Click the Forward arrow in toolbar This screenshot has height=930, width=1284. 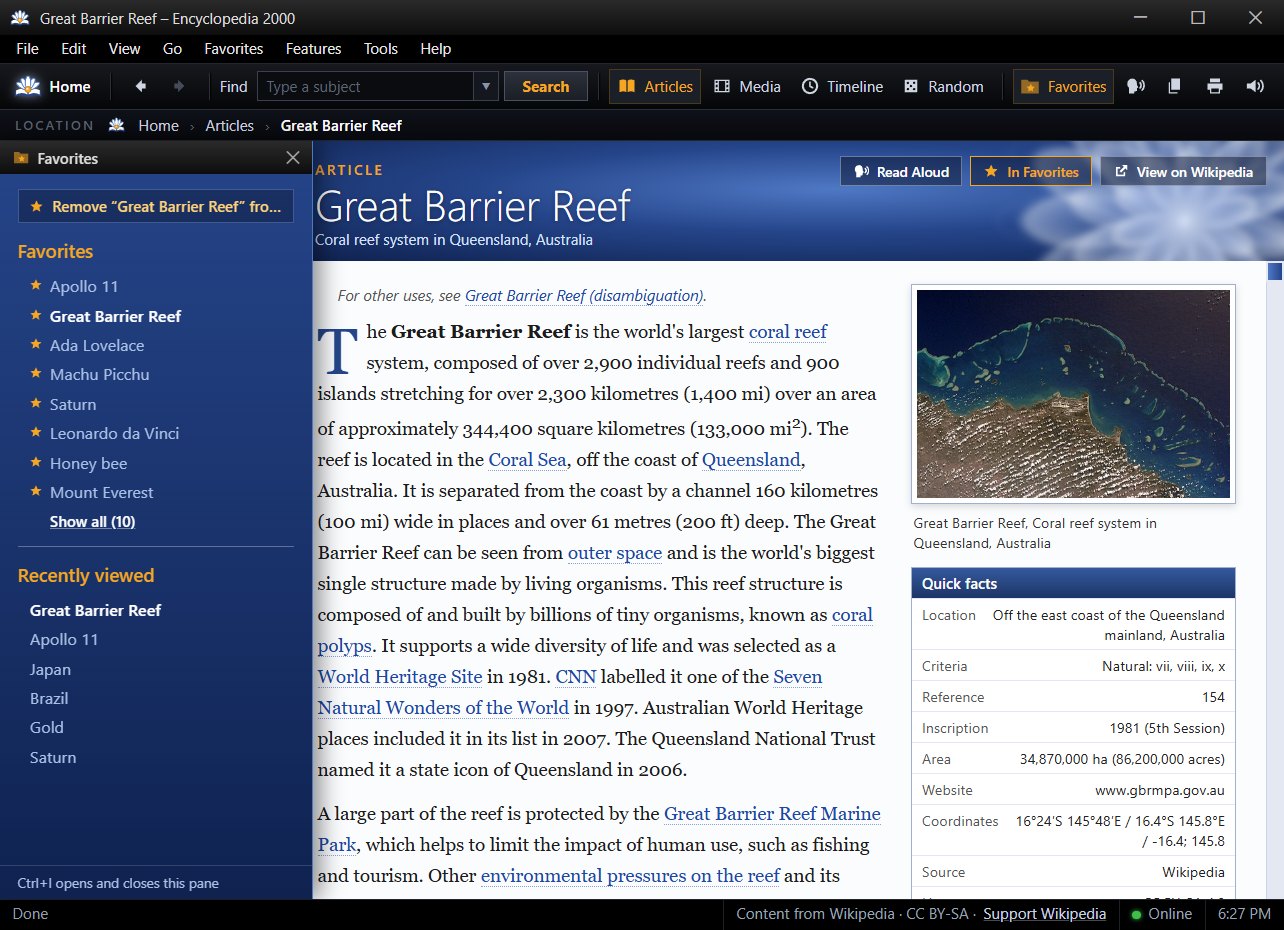click(179, 87)
